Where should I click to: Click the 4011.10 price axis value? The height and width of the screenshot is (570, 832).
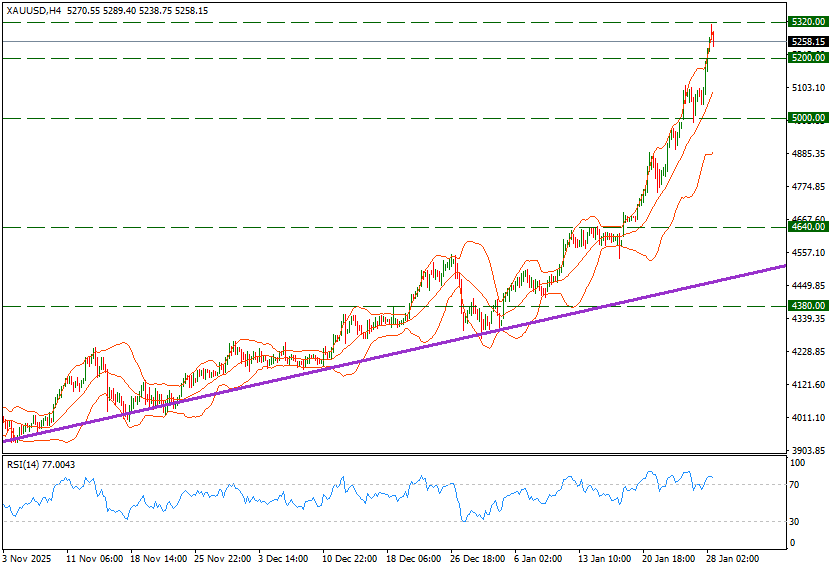click(x=806, y=418)
